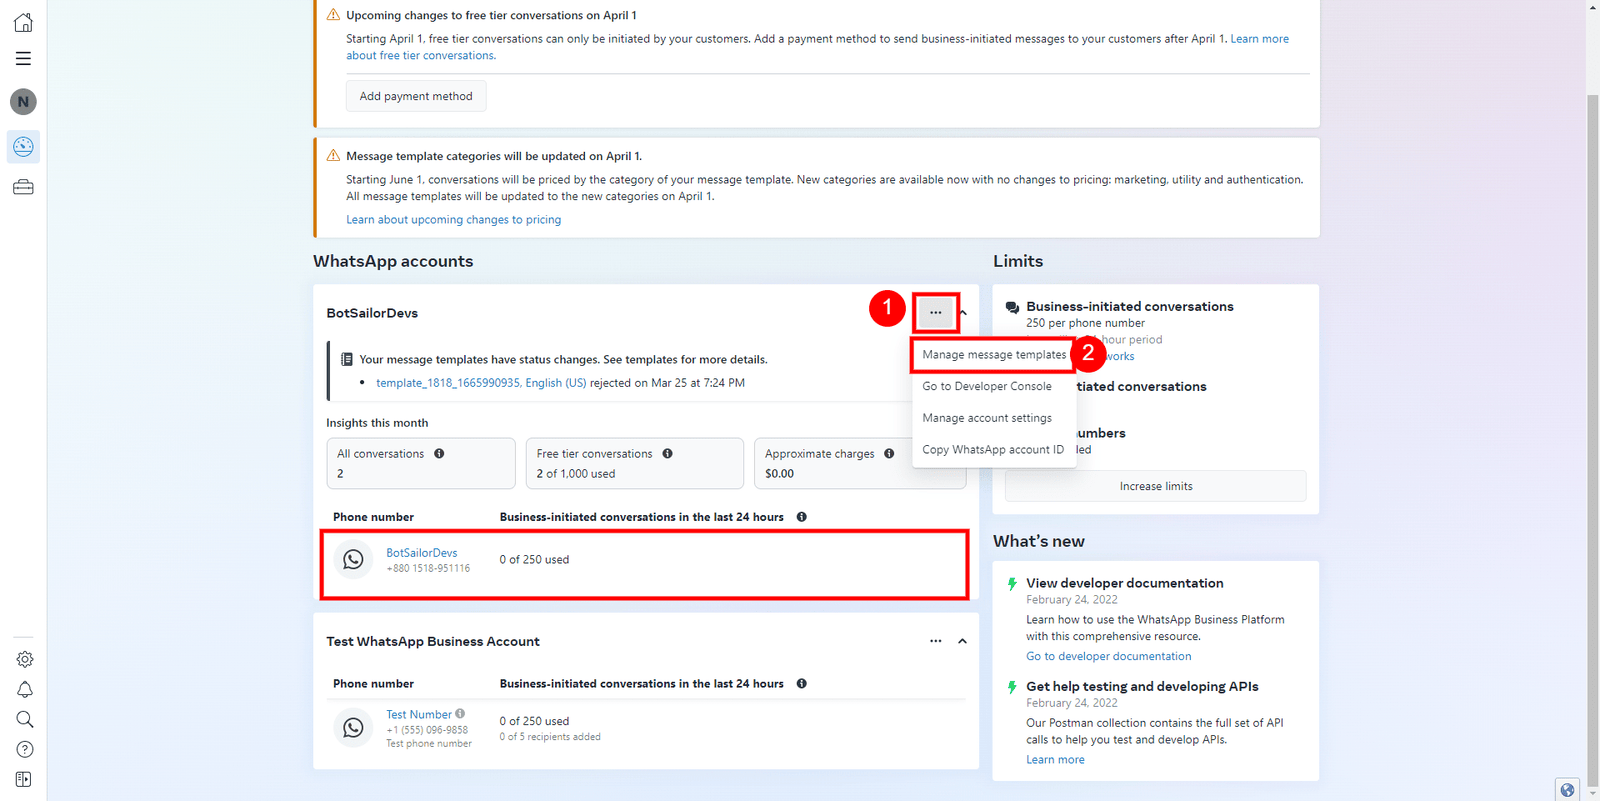
Task: Choose Go to Developer Console option
Action: pyautogui.click(x=987, y=386)
